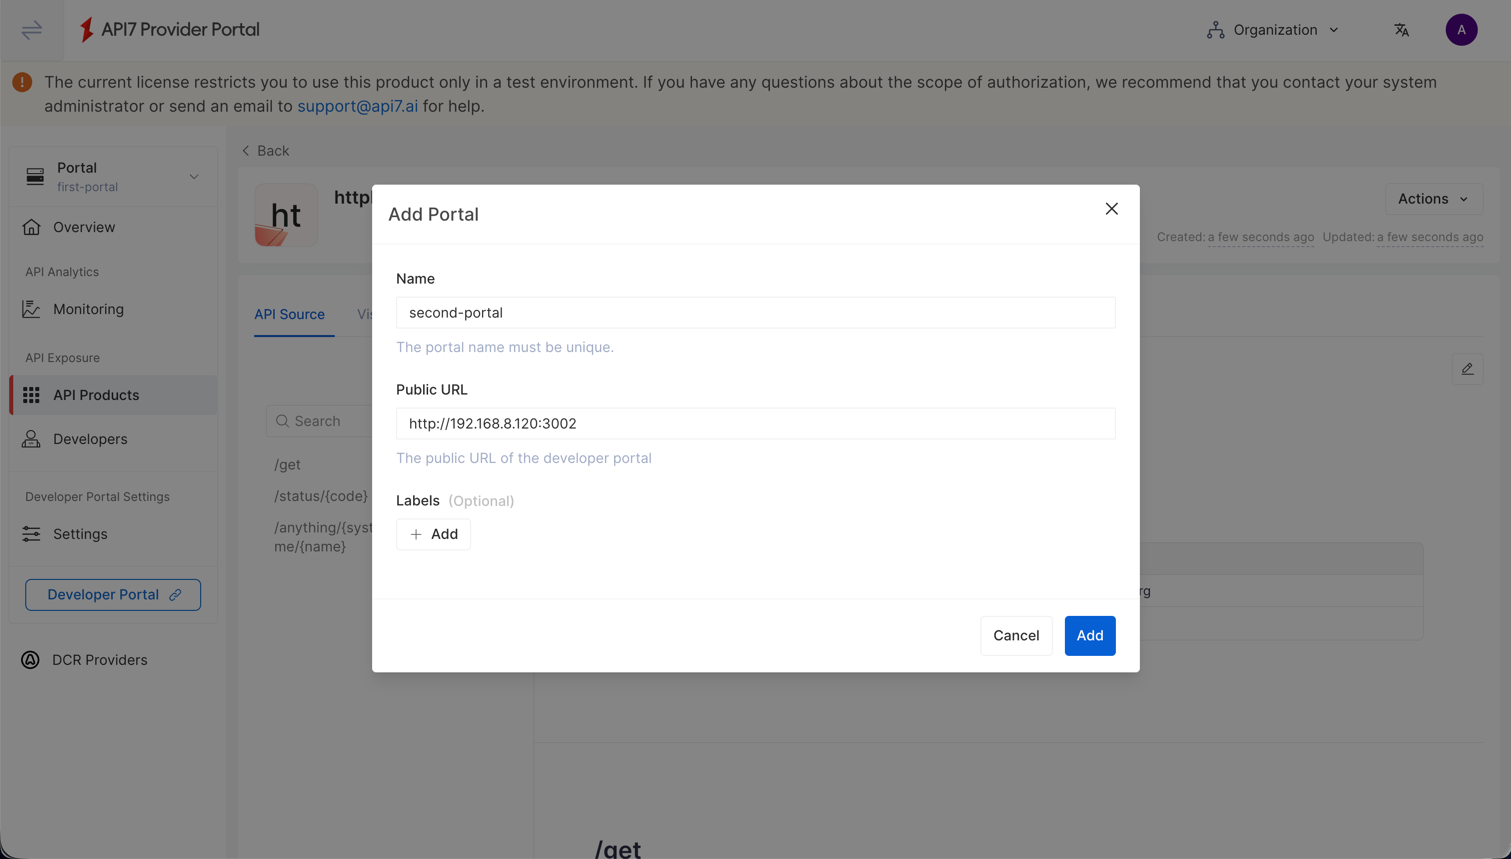Screen dimensions: 1511x859
Task: Expand the Organization dropdown
Action: tap(1273, 30)
